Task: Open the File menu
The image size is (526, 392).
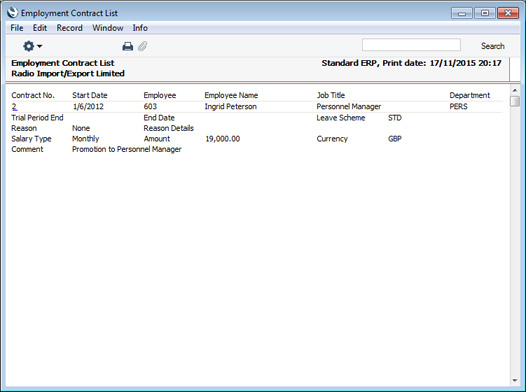Action: point(17,28)
